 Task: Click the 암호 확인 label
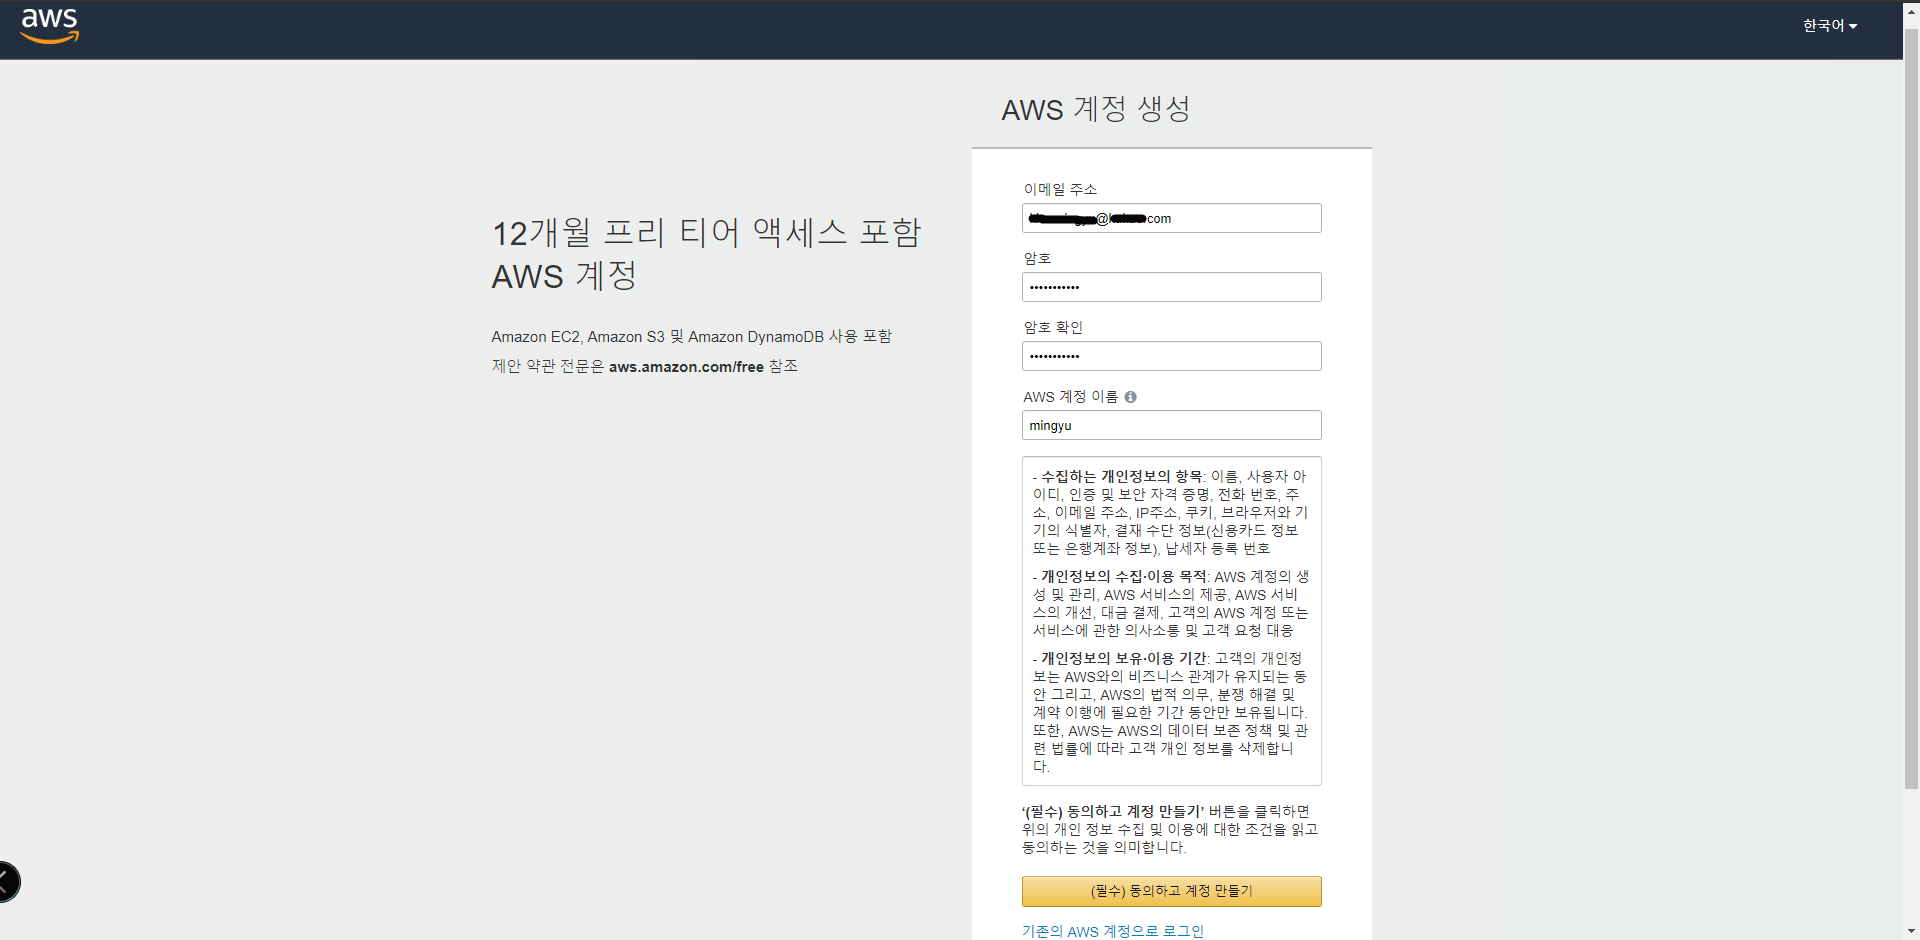pyautogui.click(x=1053, y=327)
